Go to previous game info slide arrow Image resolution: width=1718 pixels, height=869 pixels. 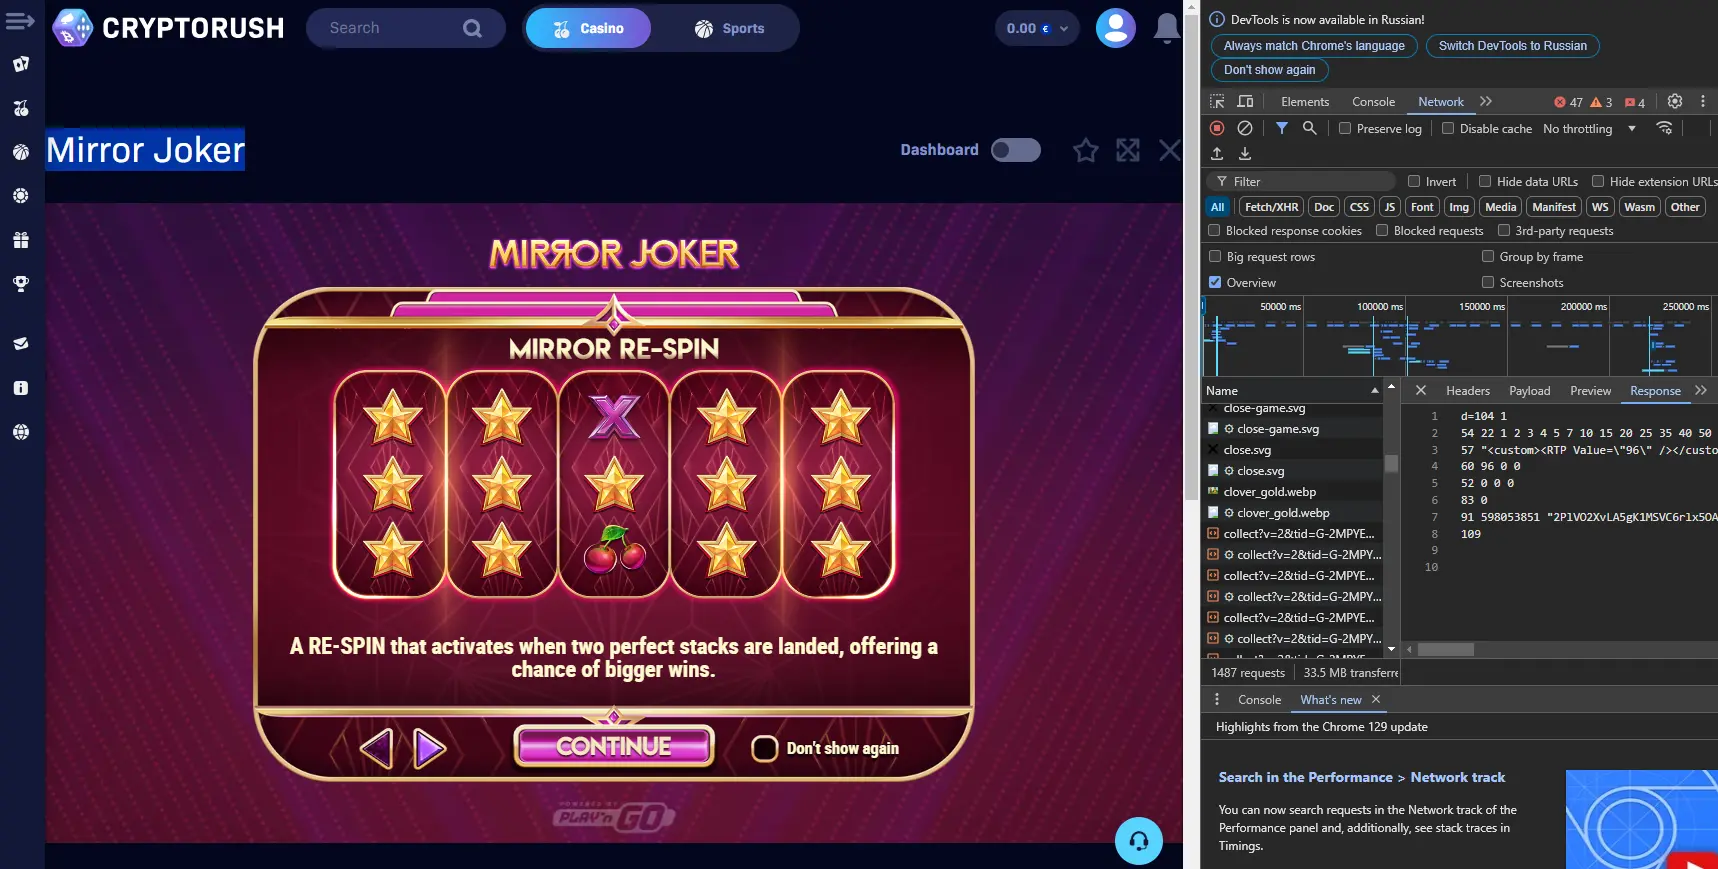pos(376,748)
